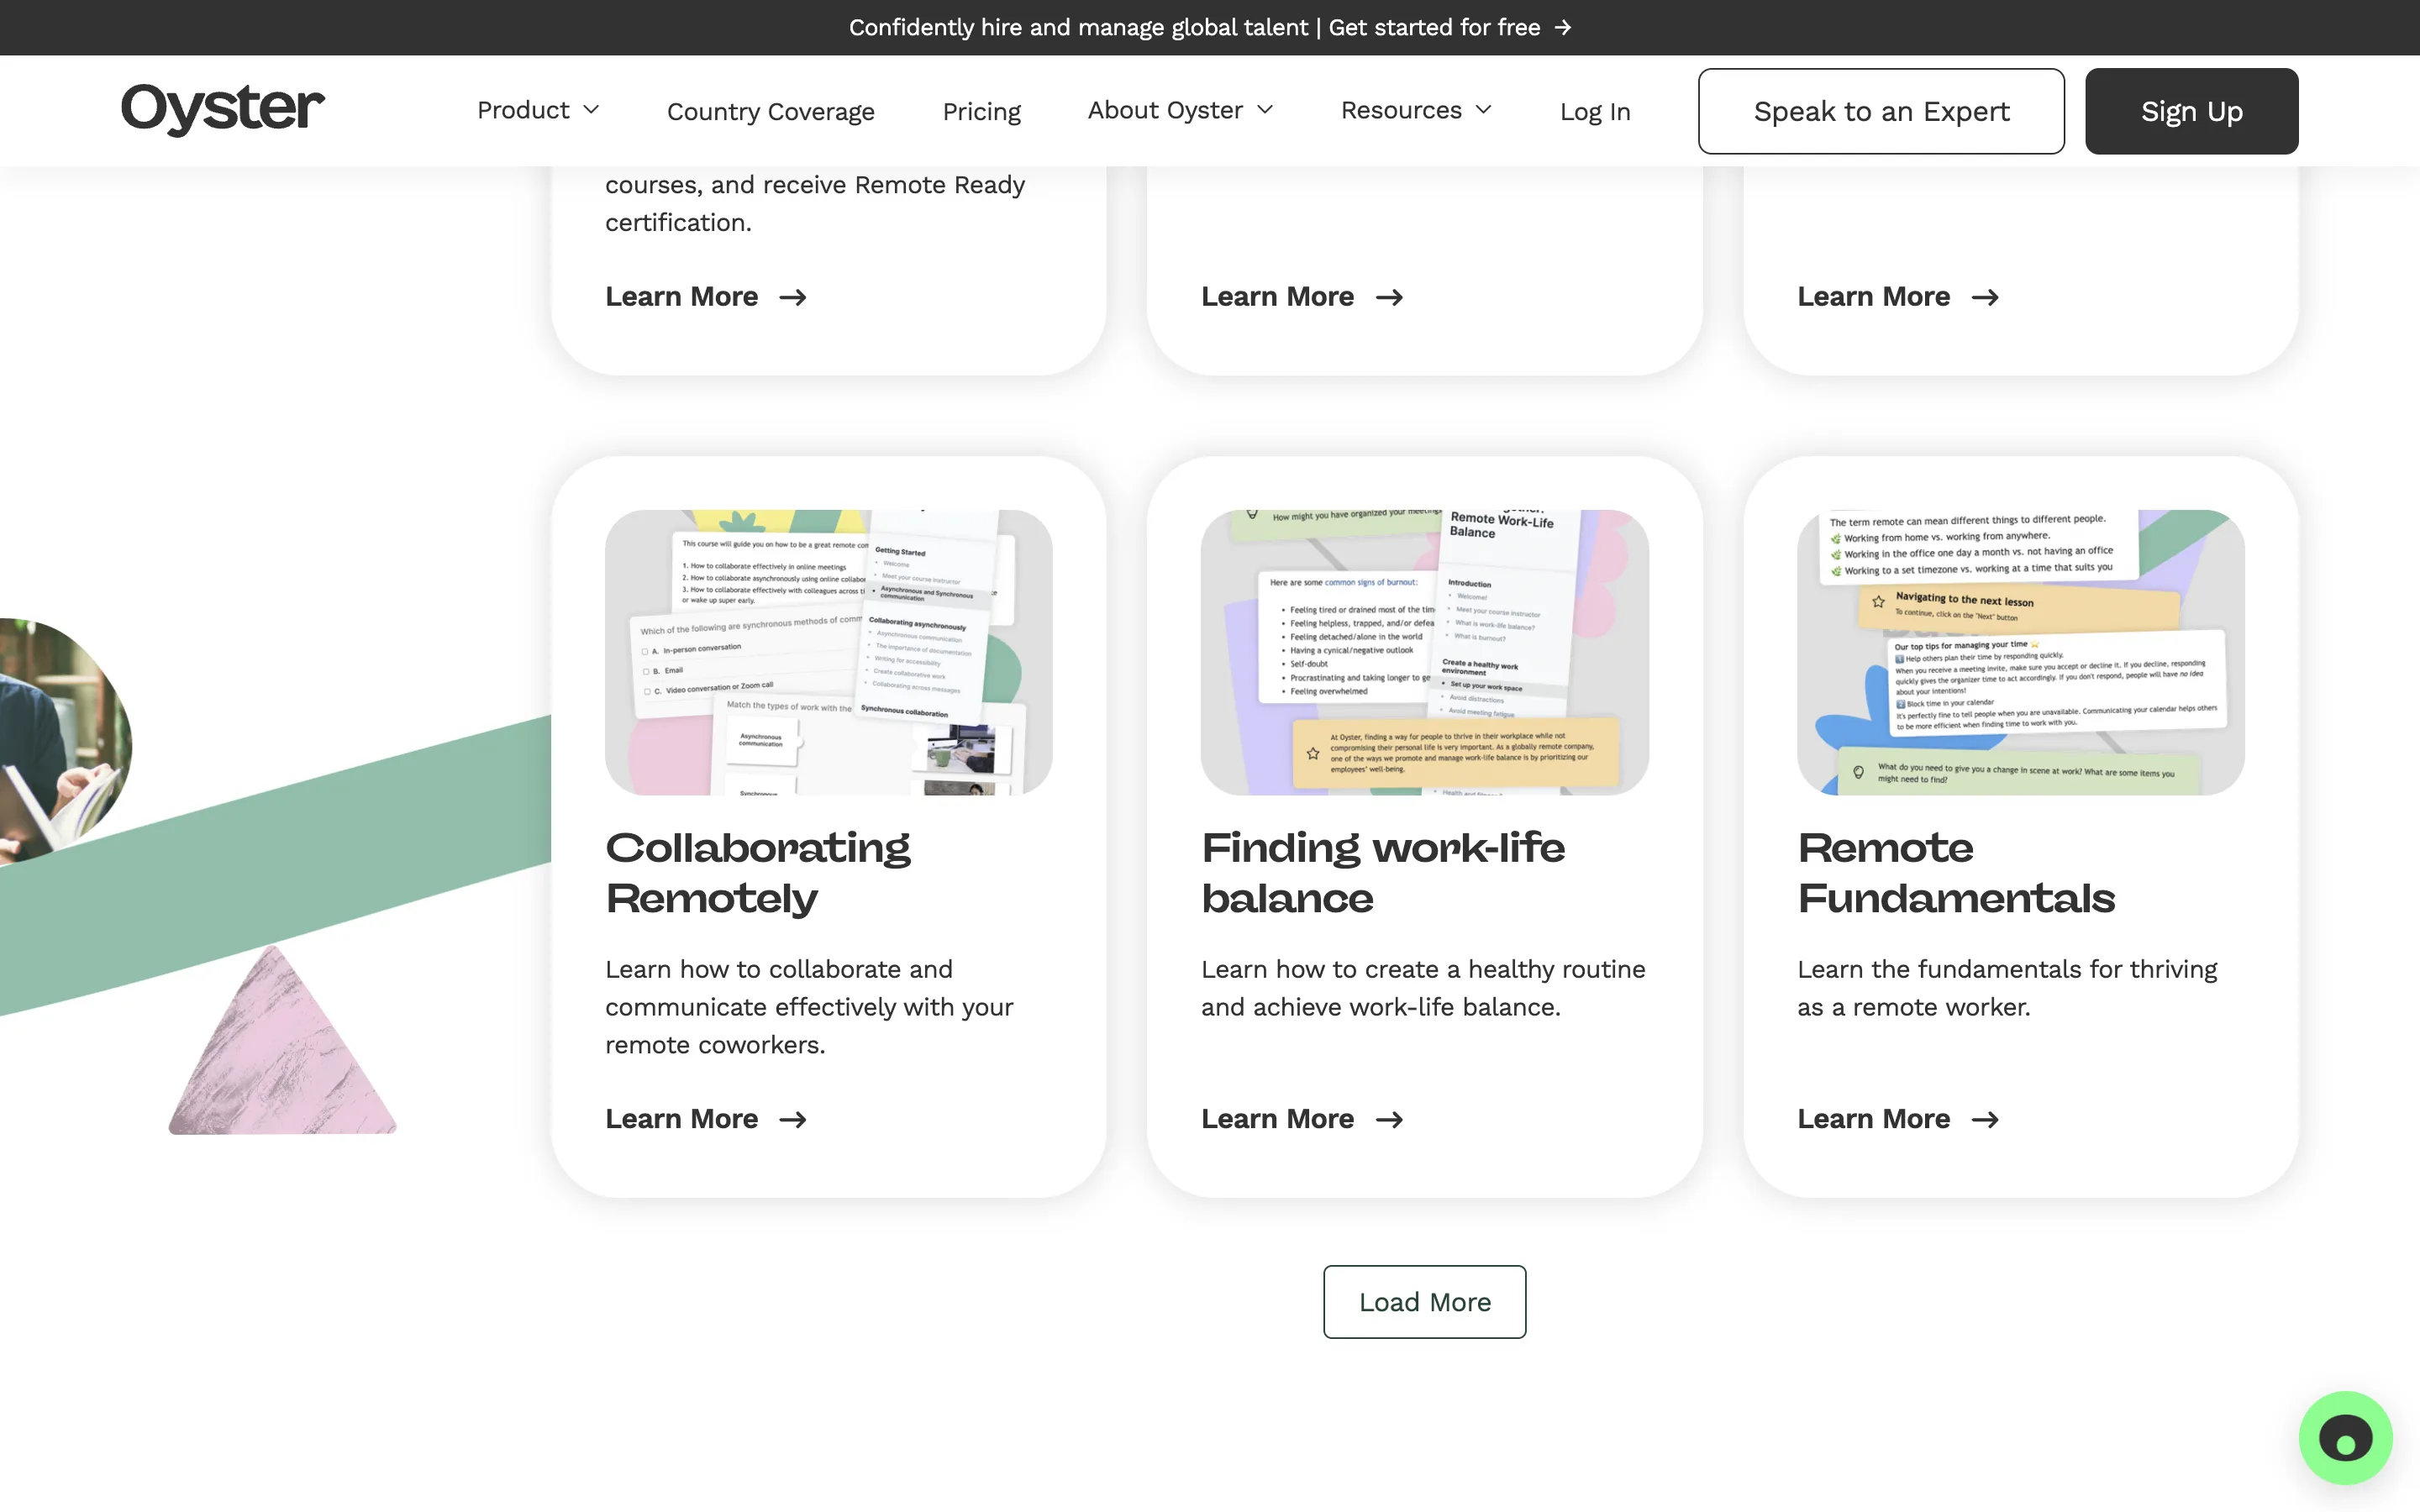2420x1512 pixels.
Task: Expand the About Oyster dropdown
Action: click(1180, 110)
